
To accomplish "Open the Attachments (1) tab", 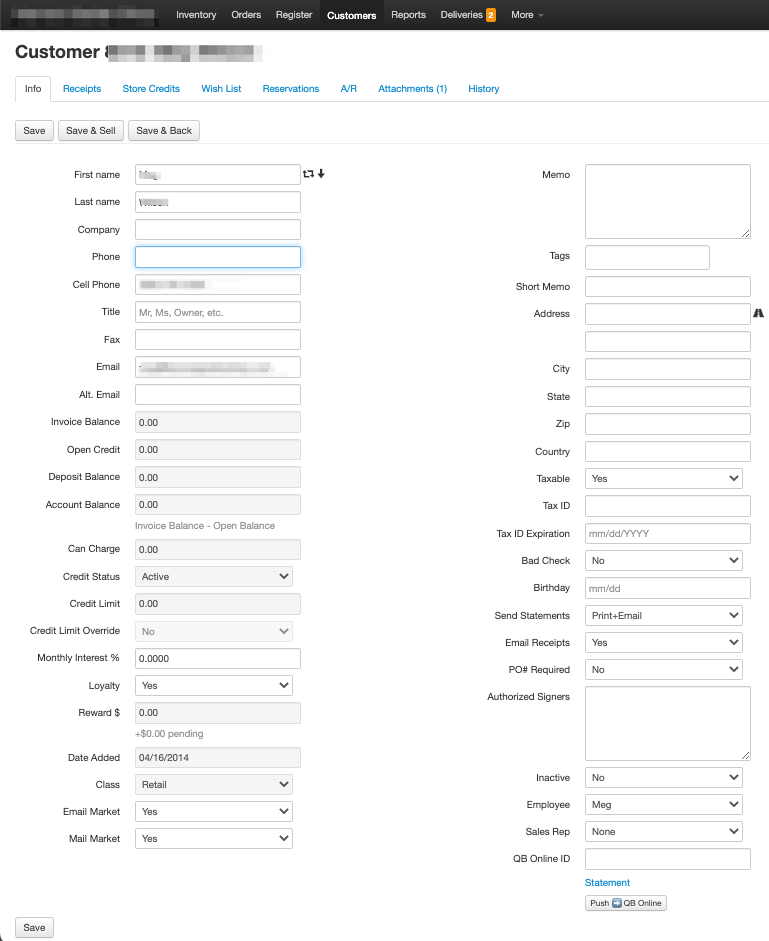I will point(412,89).
